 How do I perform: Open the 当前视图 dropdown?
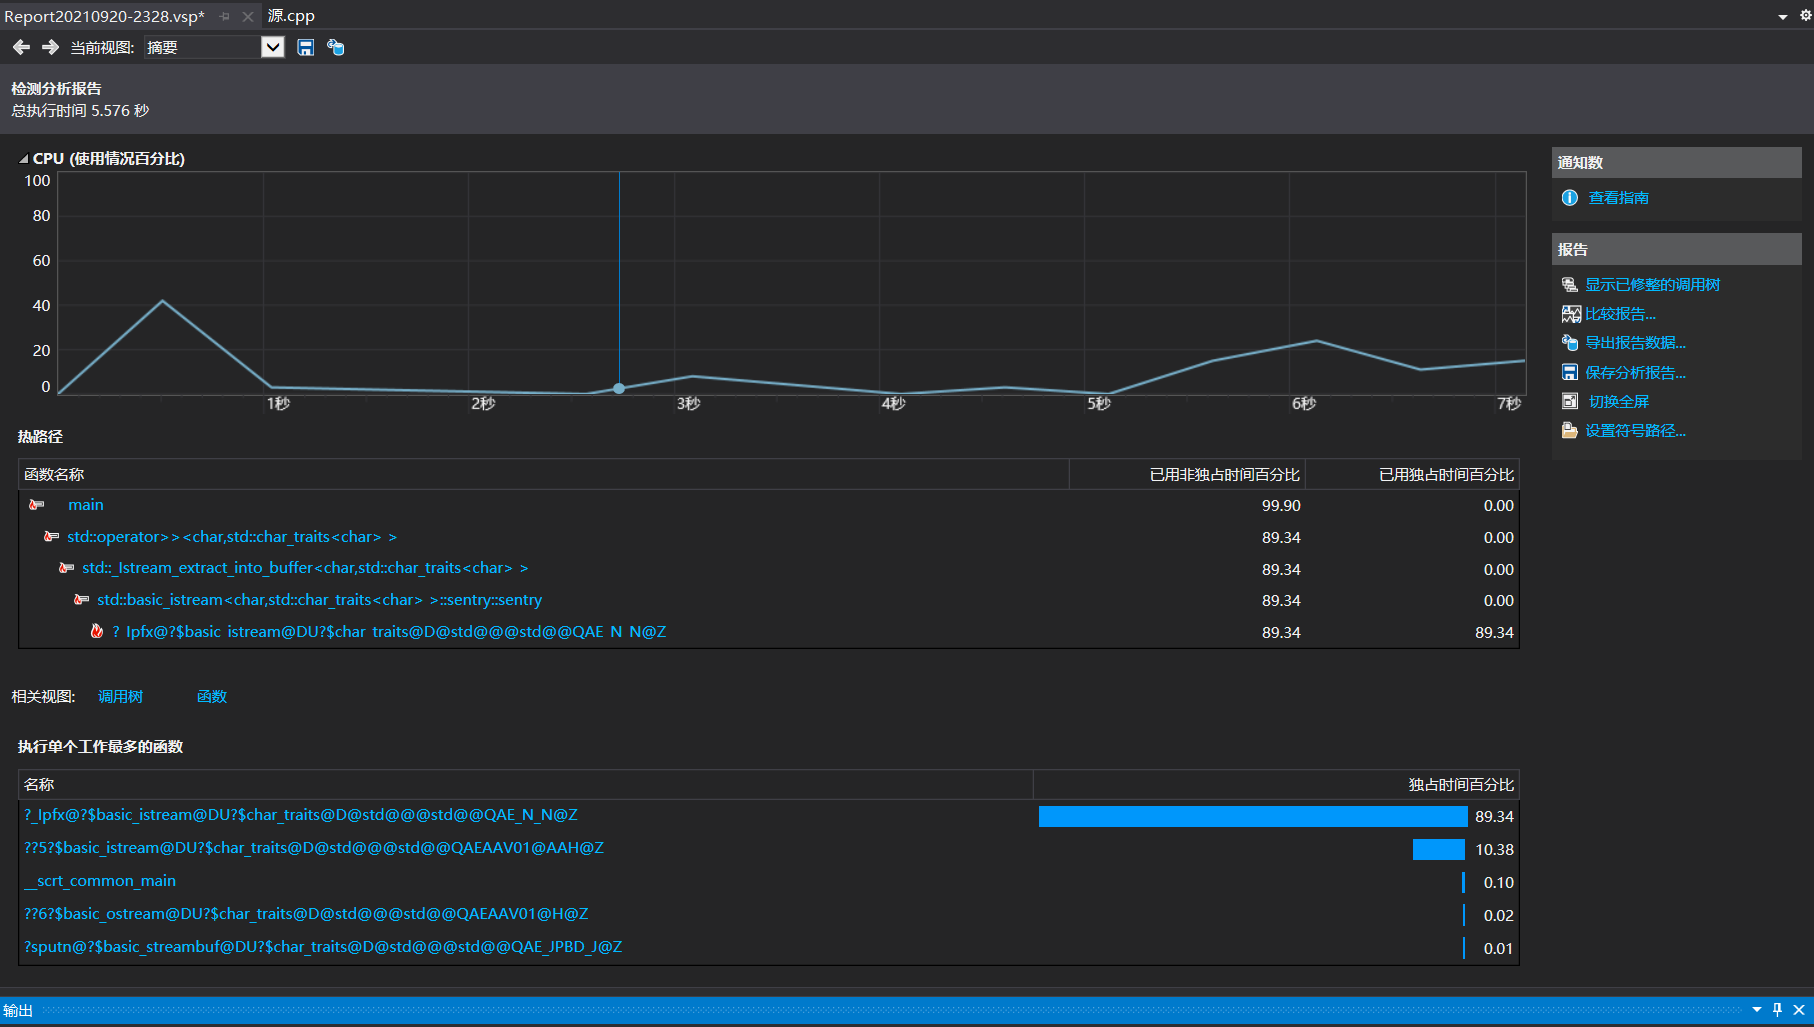272,47
